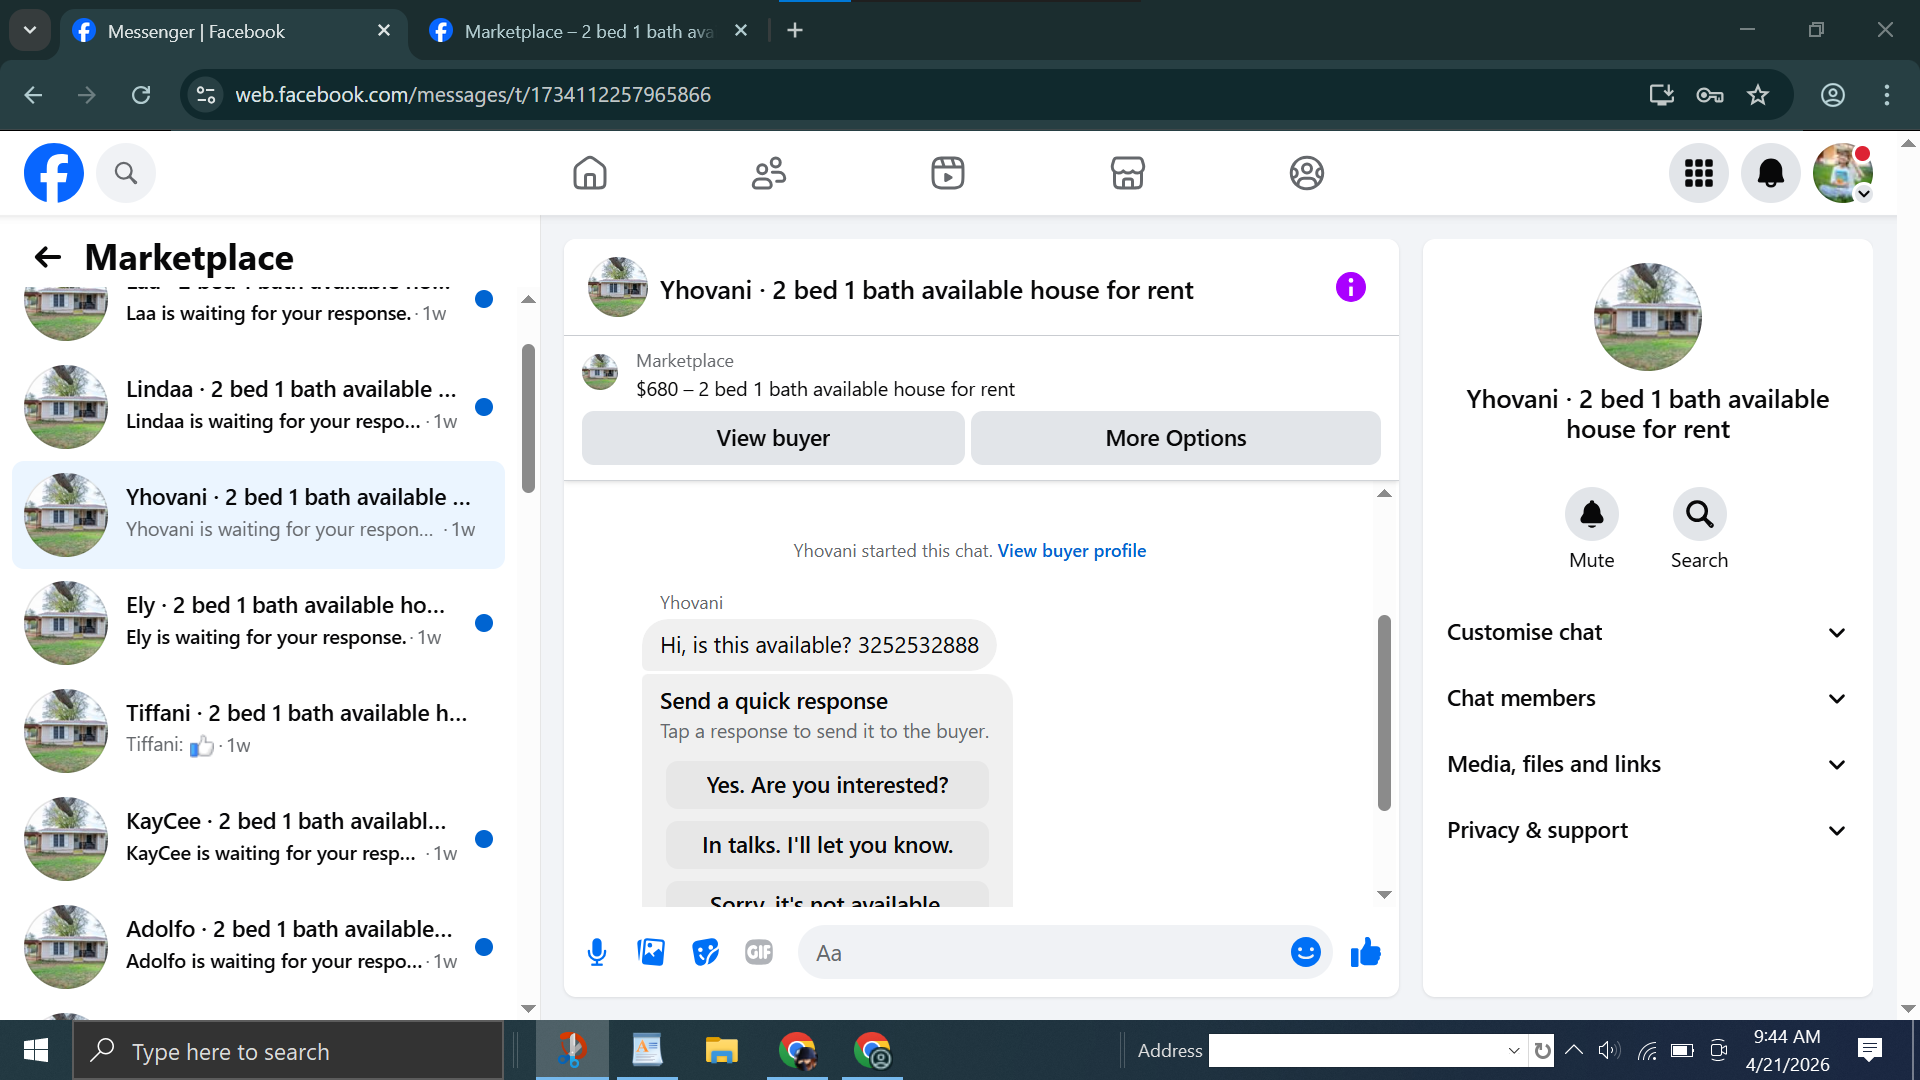The image size is (1920, 1080).
Task: Close the Marketplace browser tab
Action: 741,31
